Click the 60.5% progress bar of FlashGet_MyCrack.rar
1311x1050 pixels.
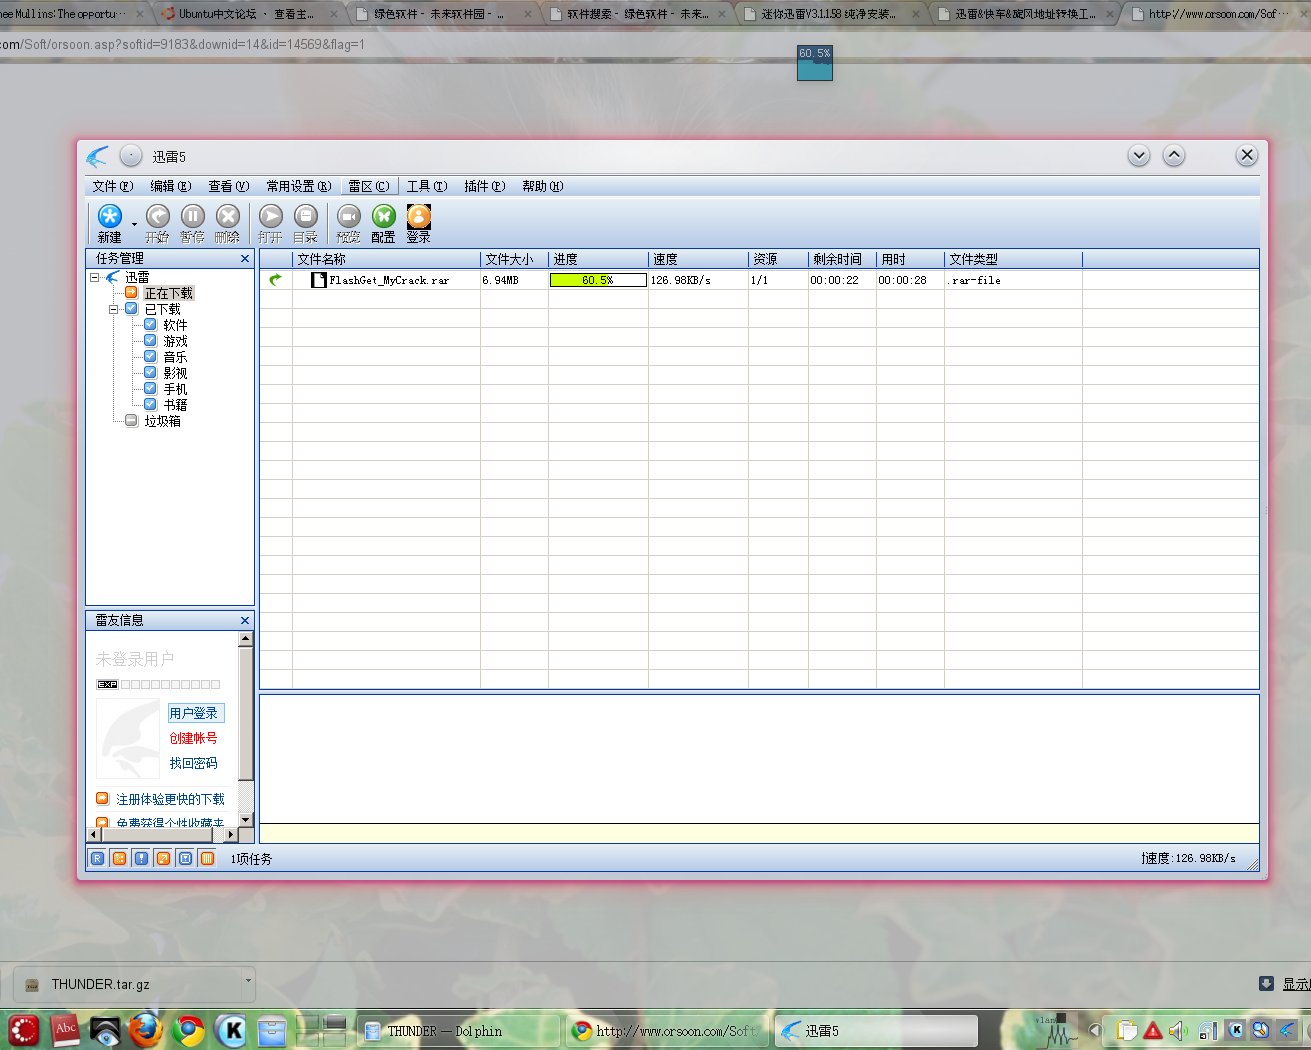(598, 280)
